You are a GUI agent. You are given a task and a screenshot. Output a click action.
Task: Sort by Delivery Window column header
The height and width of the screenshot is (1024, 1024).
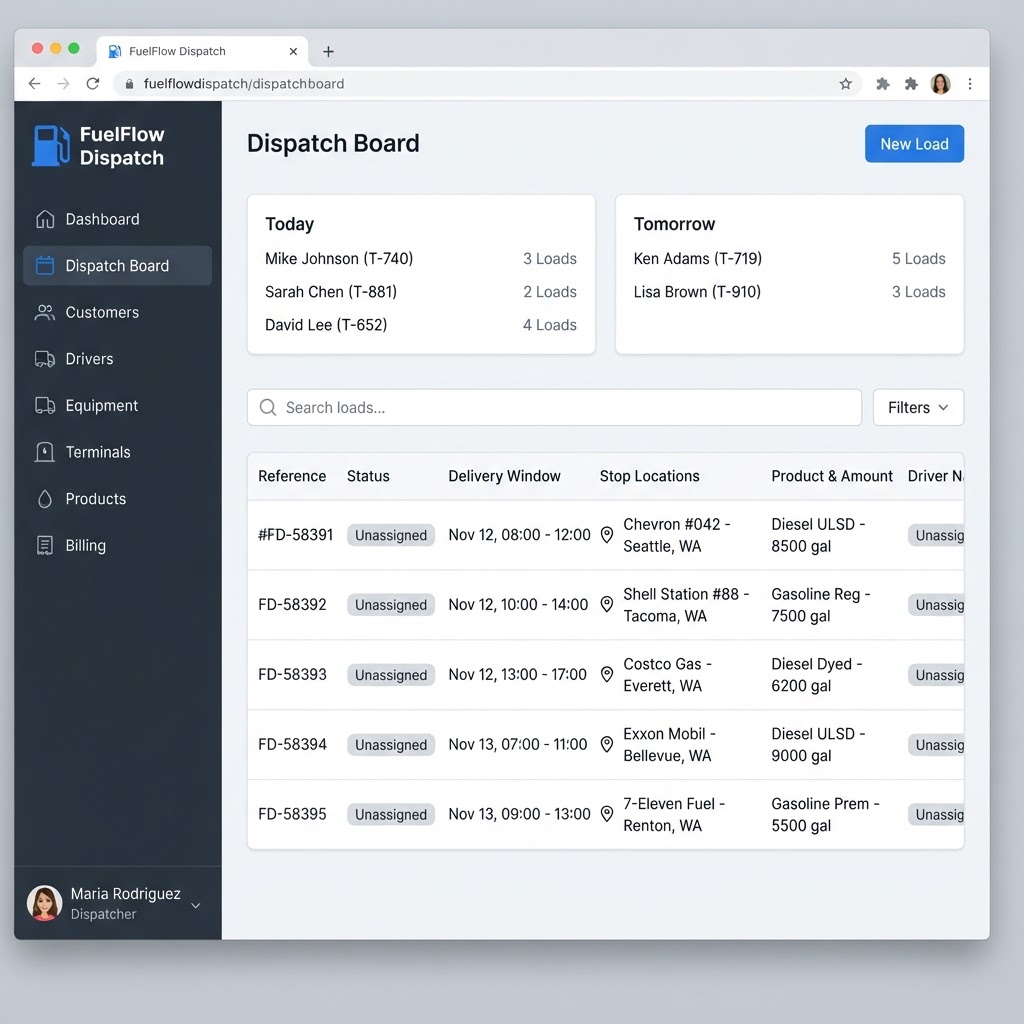[x=504, y=476]
